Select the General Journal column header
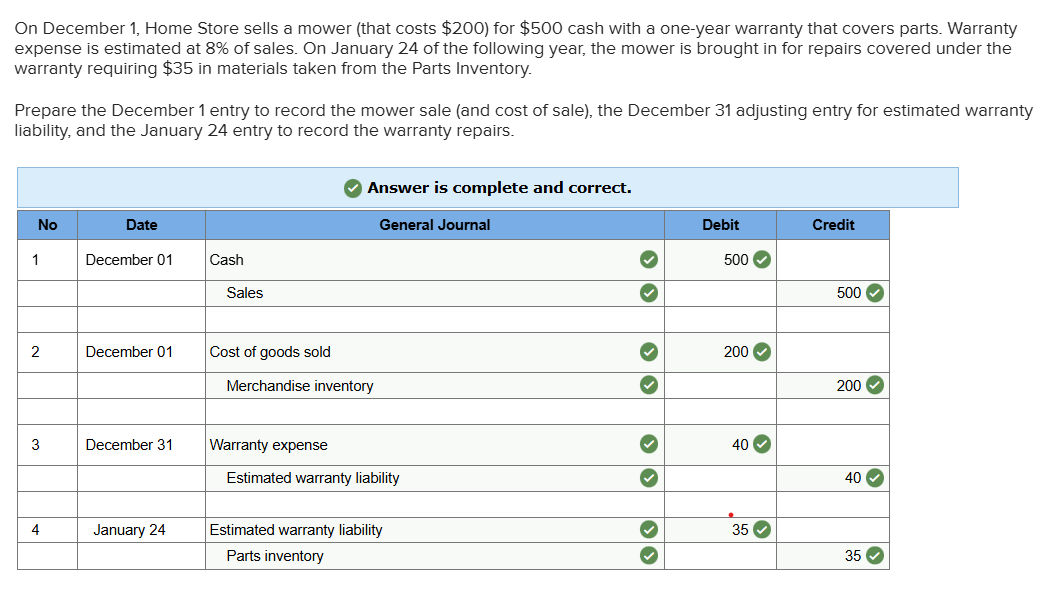 coord(434,225)
